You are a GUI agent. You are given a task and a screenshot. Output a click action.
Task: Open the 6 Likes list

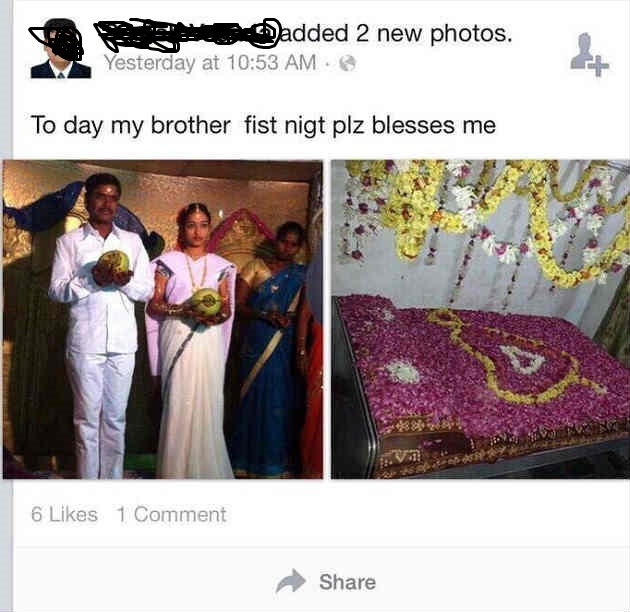click(x=64, y=514)
